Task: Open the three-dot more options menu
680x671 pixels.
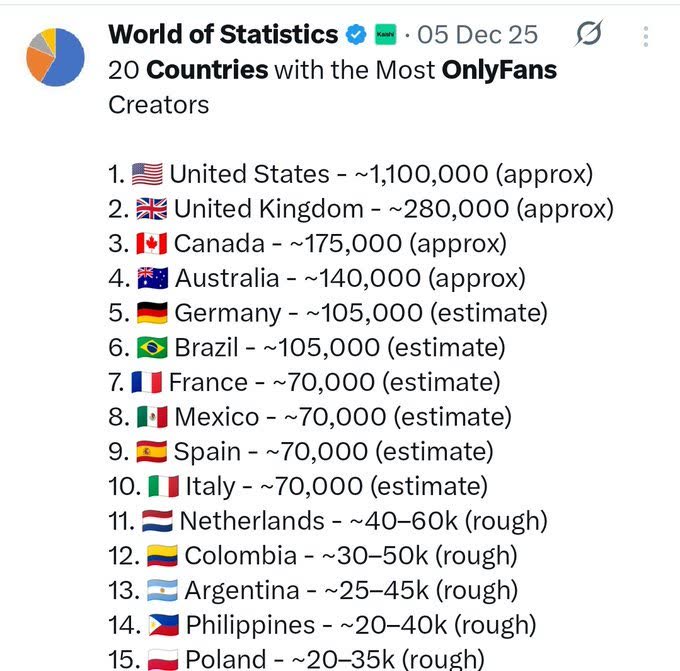Action: (646, 36)
